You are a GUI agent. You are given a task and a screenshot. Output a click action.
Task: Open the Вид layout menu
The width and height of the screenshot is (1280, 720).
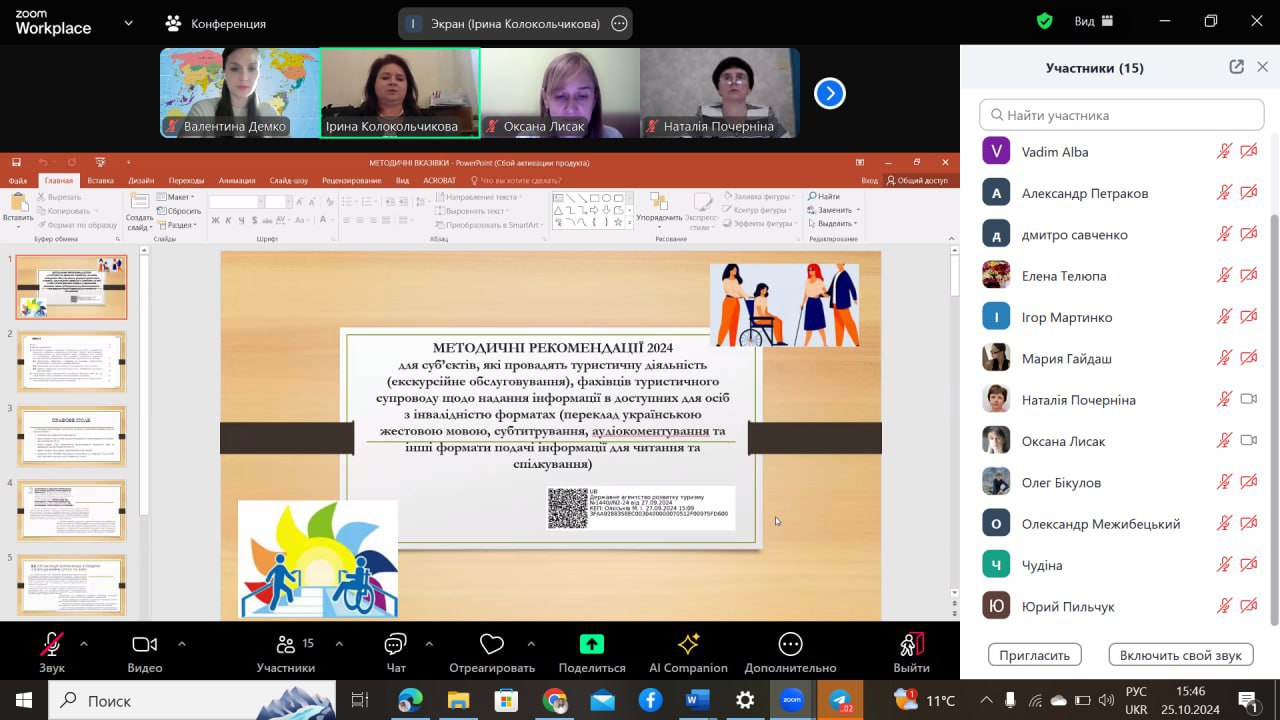pyautogui.click(x=1094, y=22)
